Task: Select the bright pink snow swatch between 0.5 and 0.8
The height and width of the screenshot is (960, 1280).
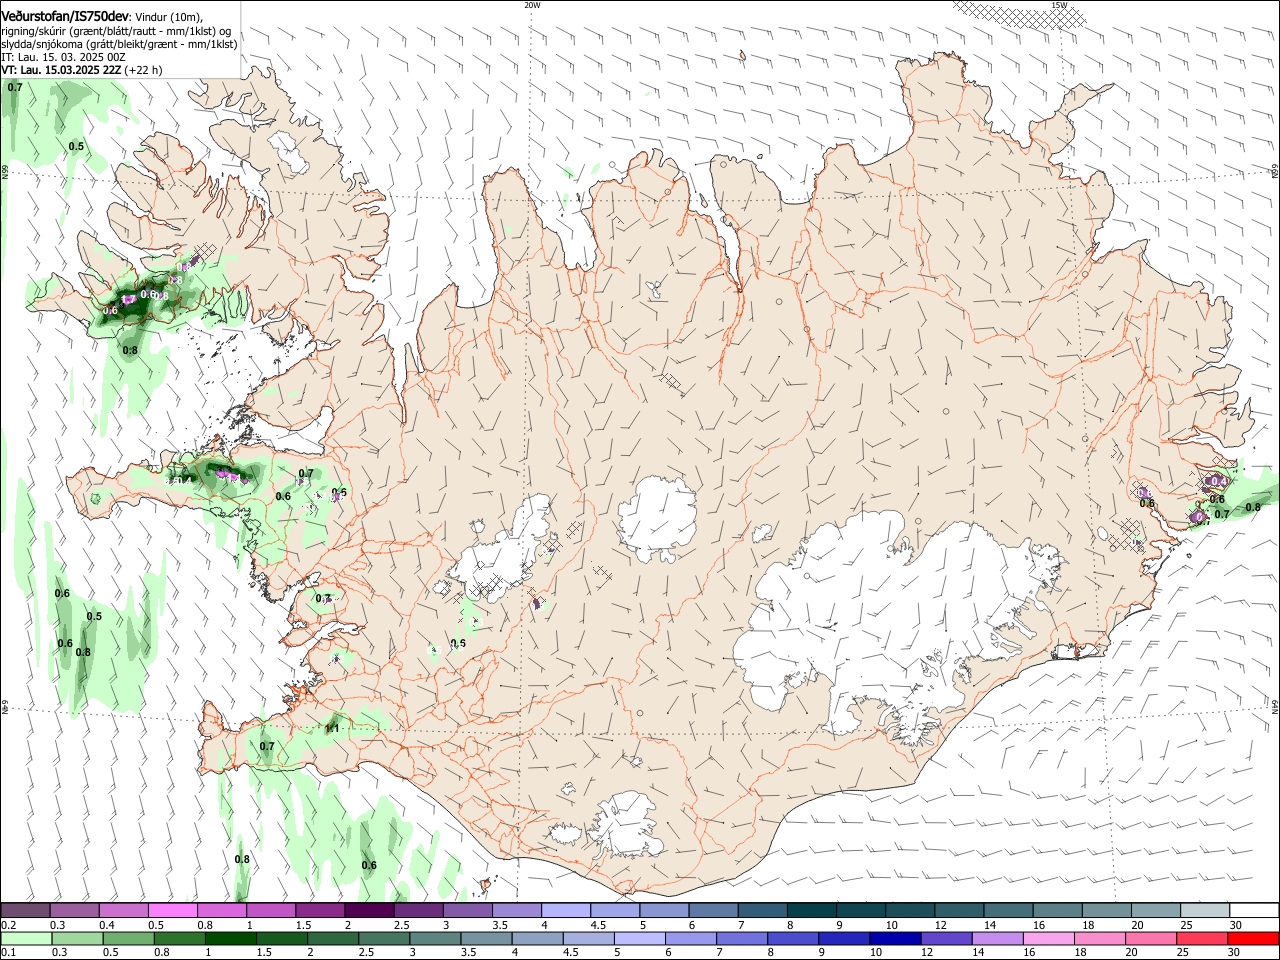Action: pyautogui.click(x=172, y=910)
